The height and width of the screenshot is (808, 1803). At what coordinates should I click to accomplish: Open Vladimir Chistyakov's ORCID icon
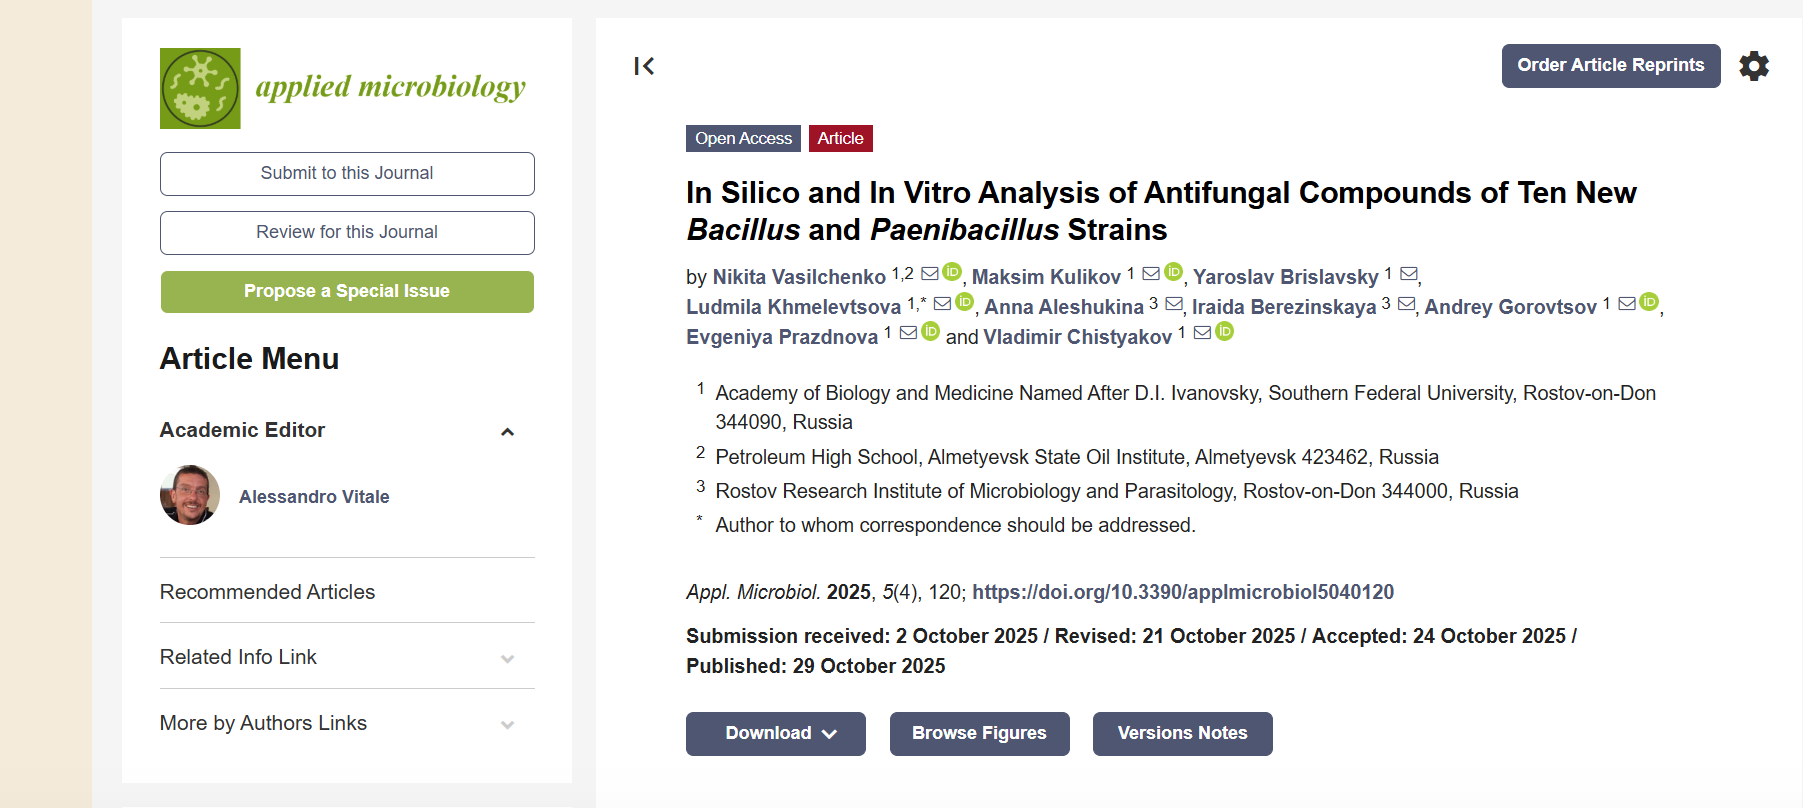tap(1225, 332)
